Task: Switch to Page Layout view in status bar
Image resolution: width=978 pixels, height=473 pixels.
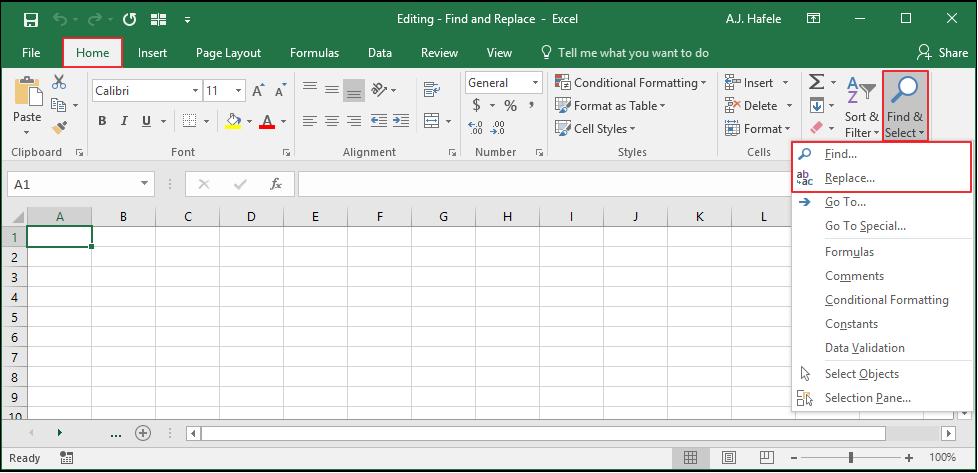Action: (x=729, y=457)
